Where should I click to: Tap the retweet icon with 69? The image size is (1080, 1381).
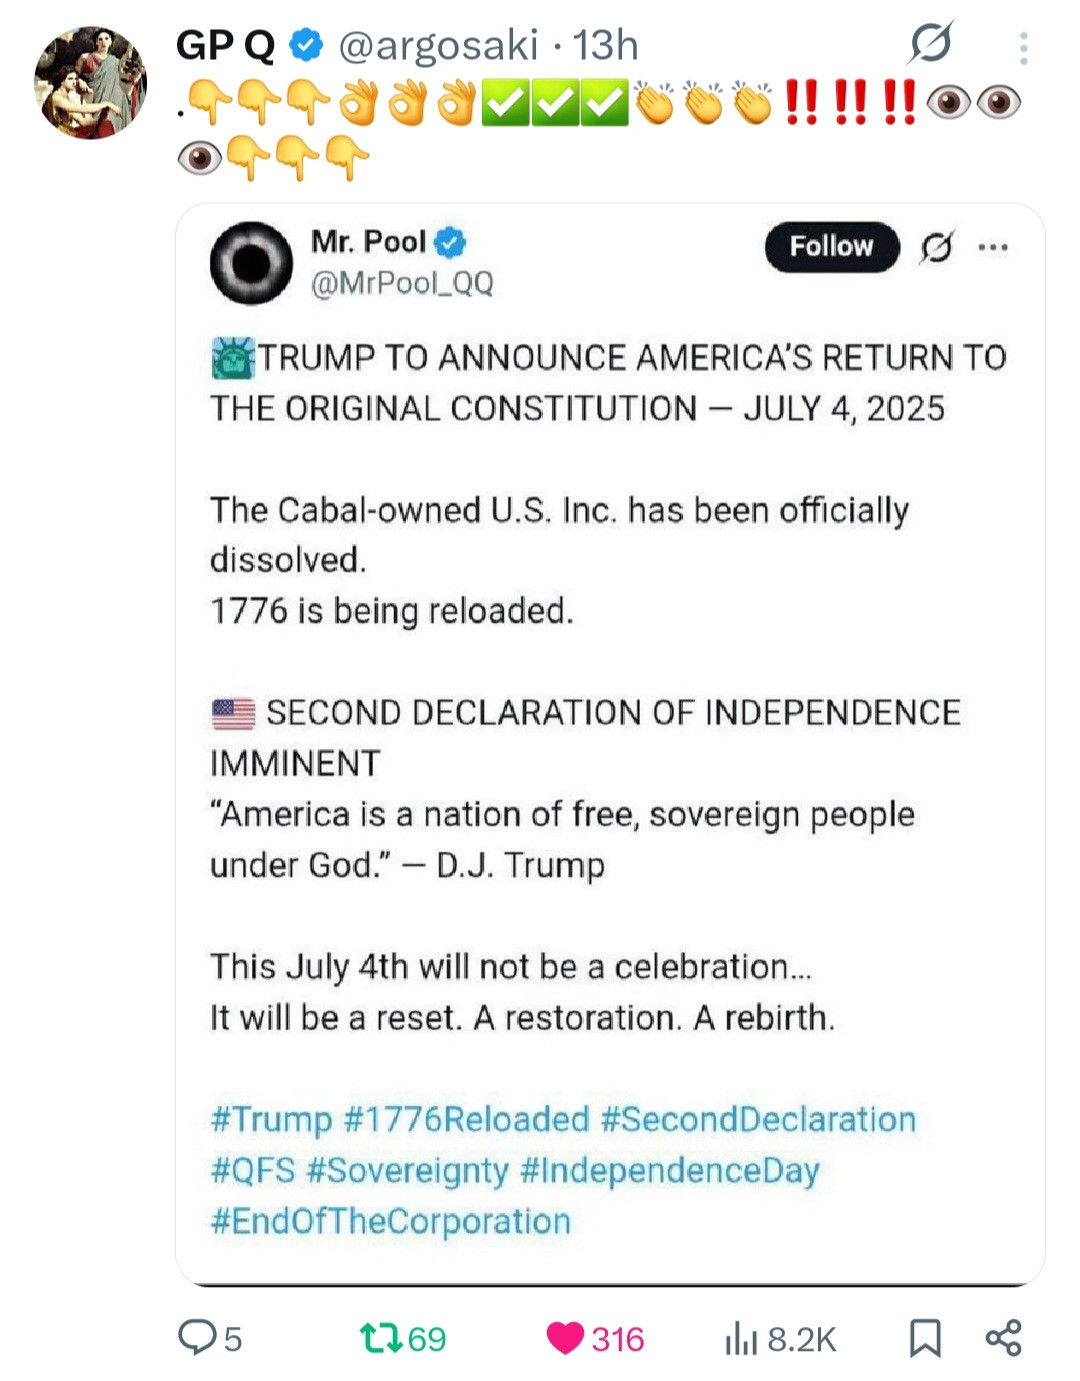click(381, 1338)
